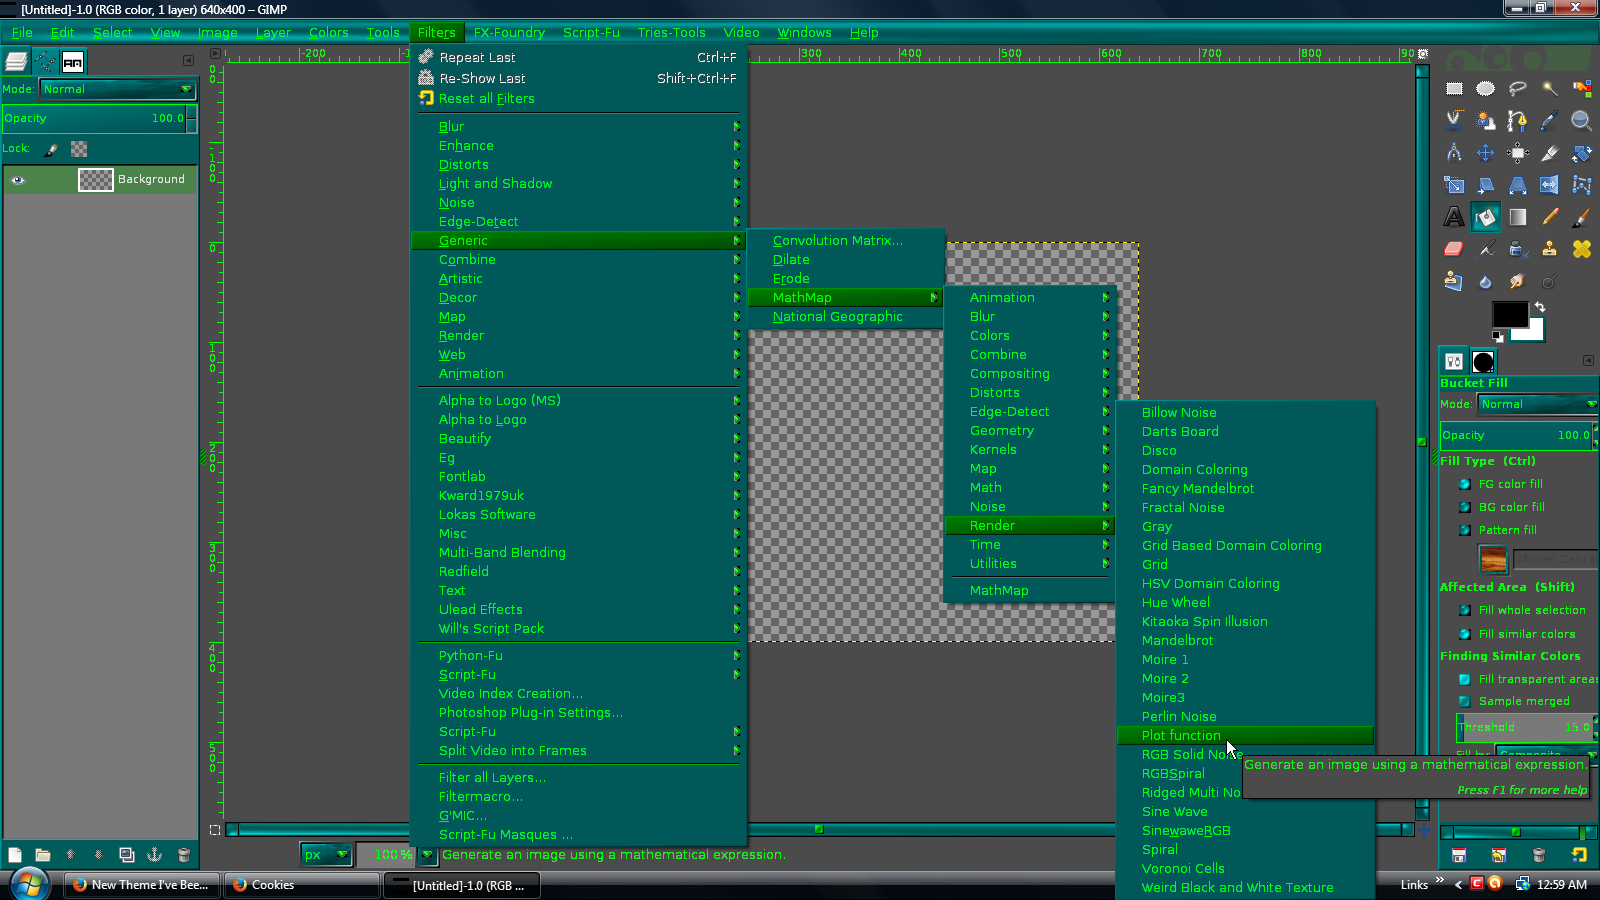Image resolution: width=1600 pixels, height=900 pixels.
Task: Select the Paths tool
Action: pos(1518,121)
